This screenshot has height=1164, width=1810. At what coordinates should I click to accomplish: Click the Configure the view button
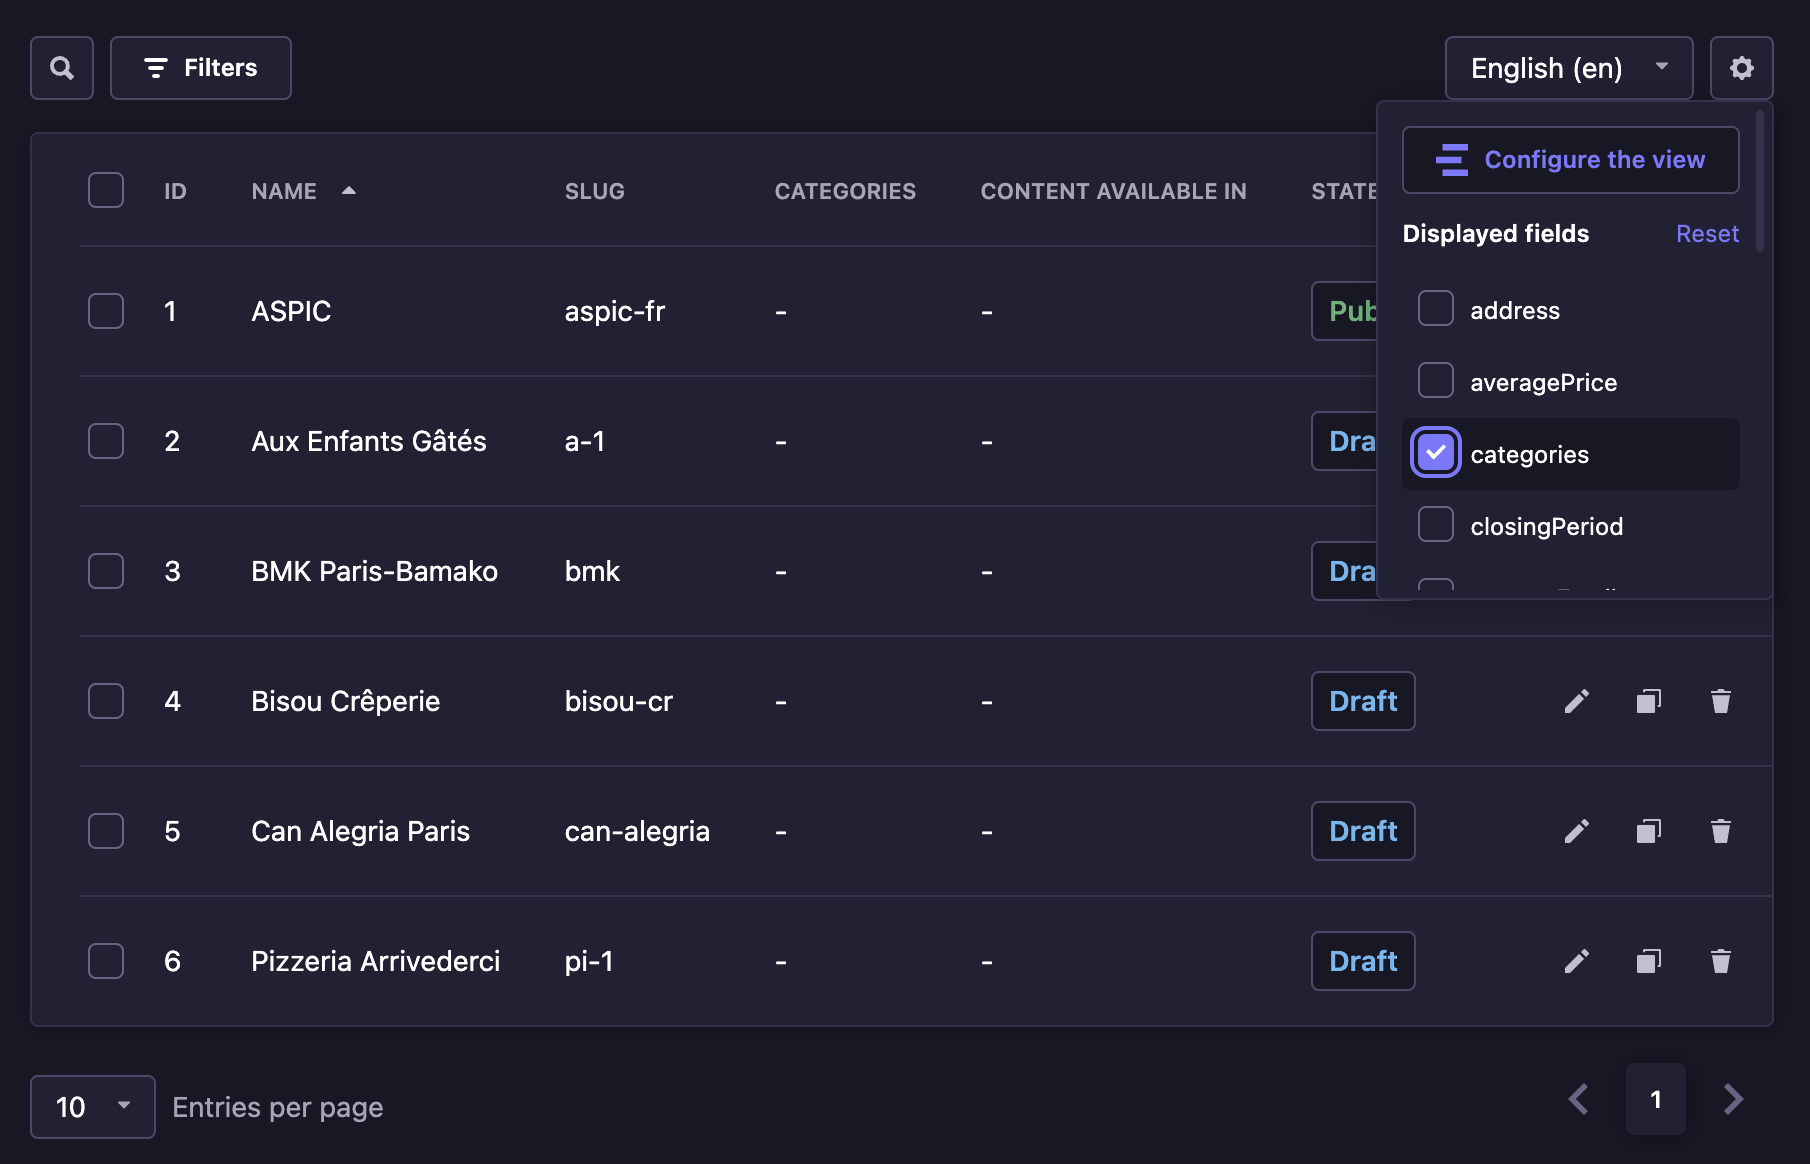pos(1570,159)
